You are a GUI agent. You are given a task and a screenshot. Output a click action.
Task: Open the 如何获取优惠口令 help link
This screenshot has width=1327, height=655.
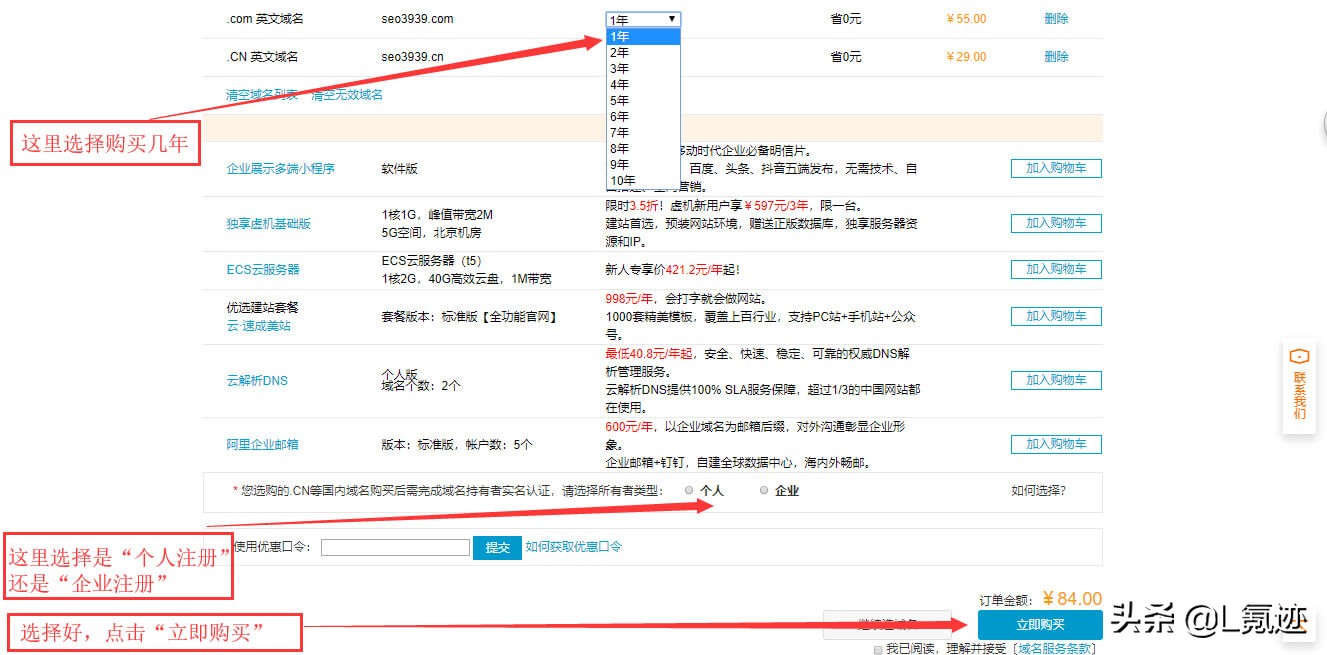click(x=572, y=547)
